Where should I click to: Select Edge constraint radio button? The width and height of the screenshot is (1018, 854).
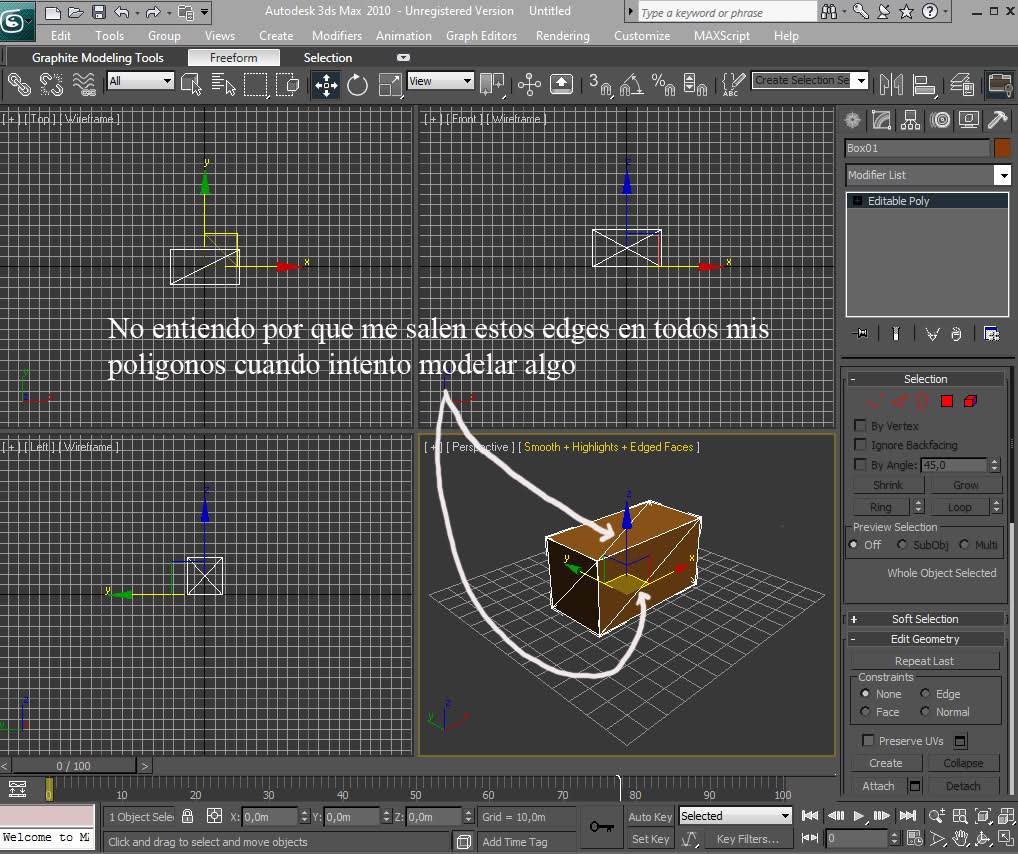(925, 694)
